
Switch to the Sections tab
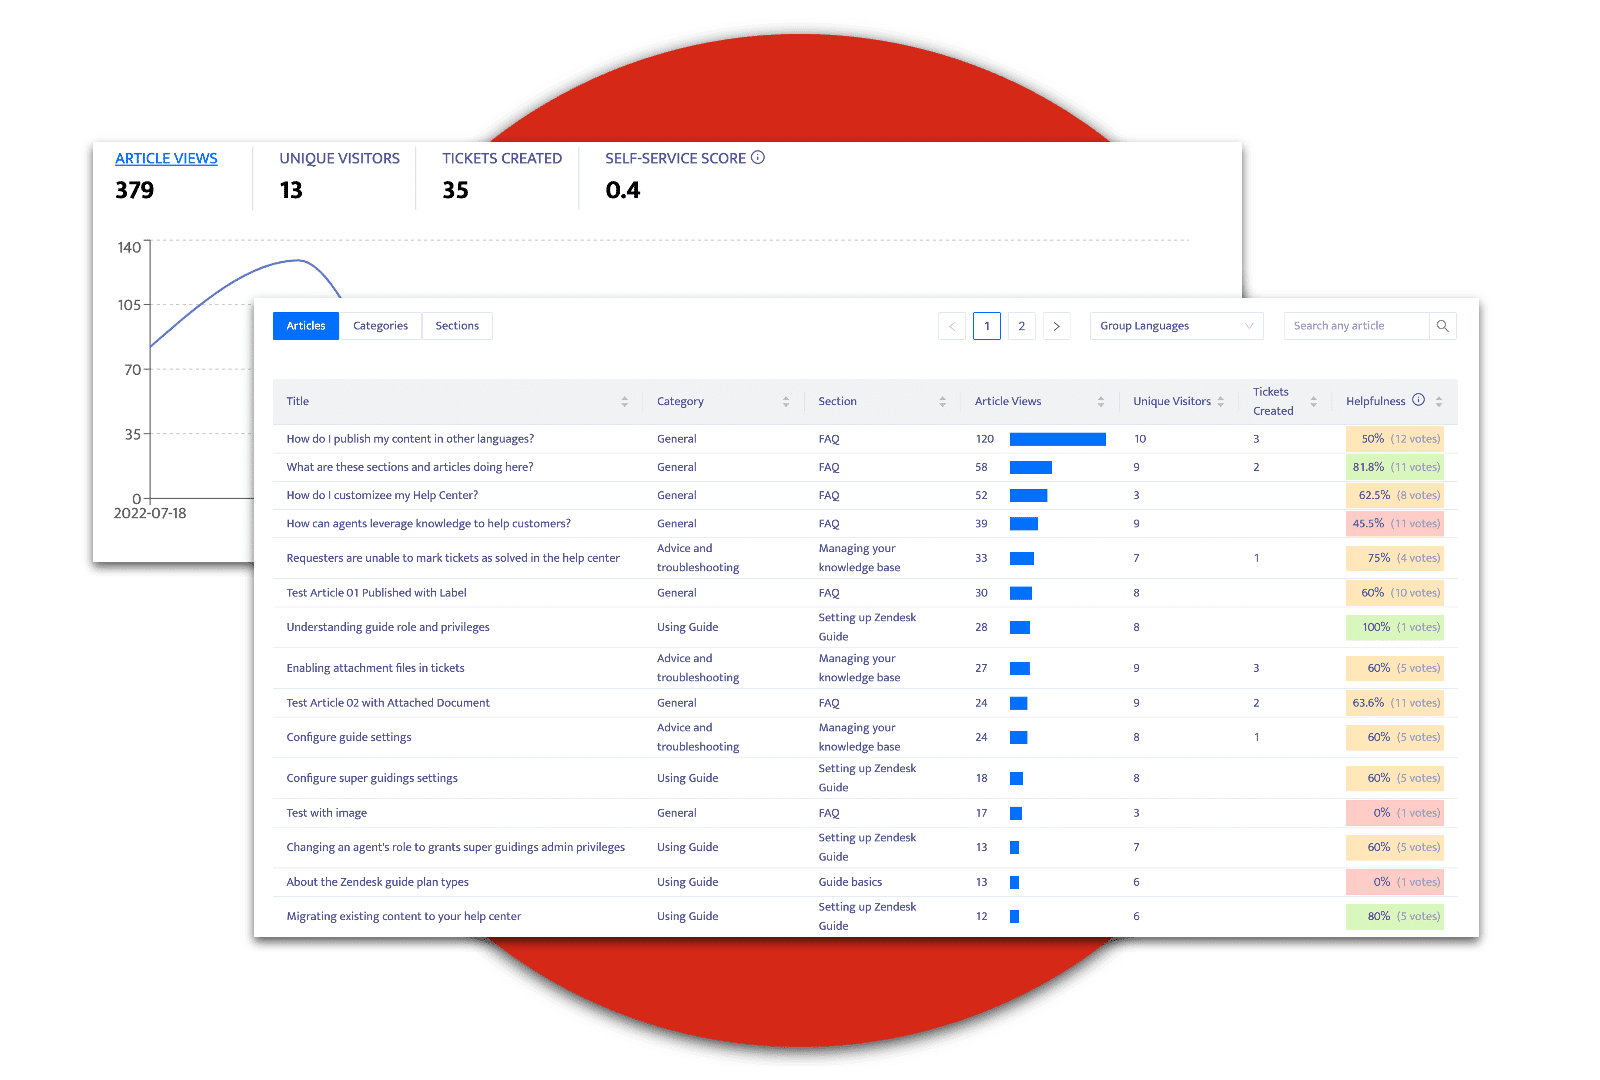[457, 326]
